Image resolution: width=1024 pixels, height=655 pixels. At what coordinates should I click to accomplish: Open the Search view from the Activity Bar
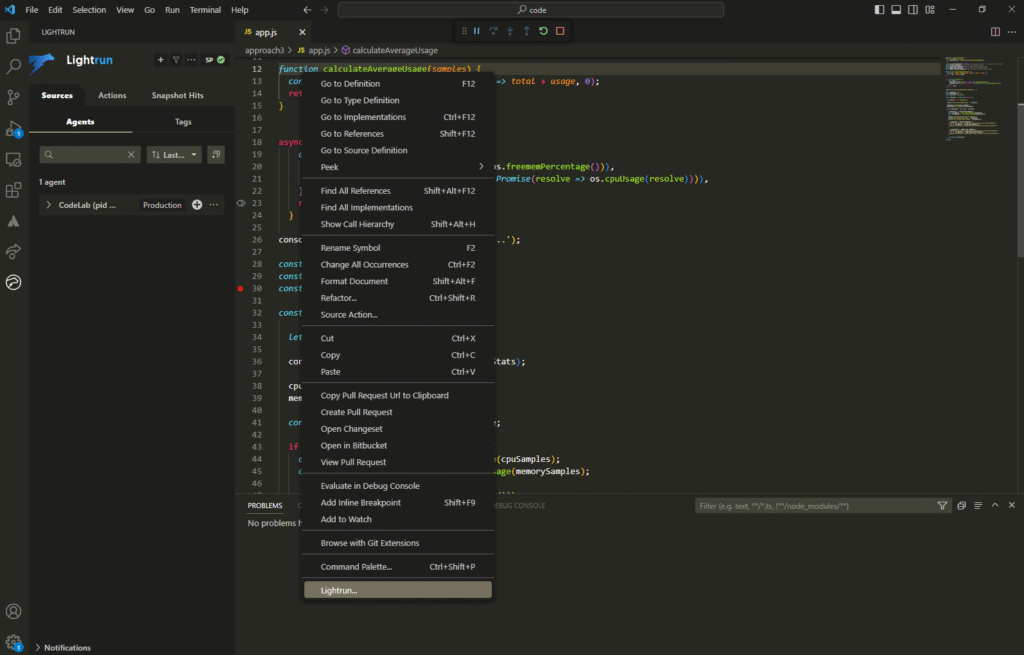(x=14, y=66)
